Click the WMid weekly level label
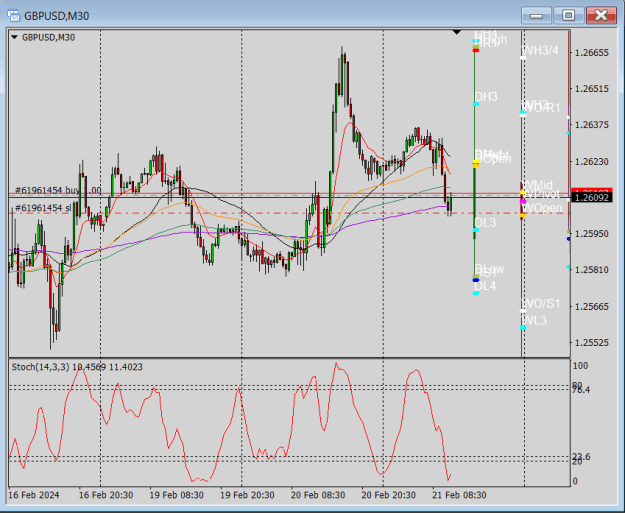625x513 pixels. click(x=537, y=185)
